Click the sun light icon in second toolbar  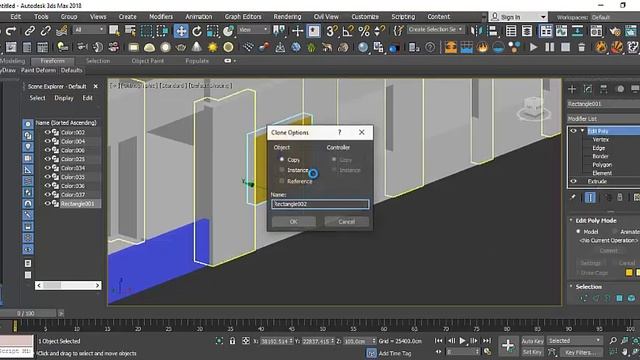[212, 47]
